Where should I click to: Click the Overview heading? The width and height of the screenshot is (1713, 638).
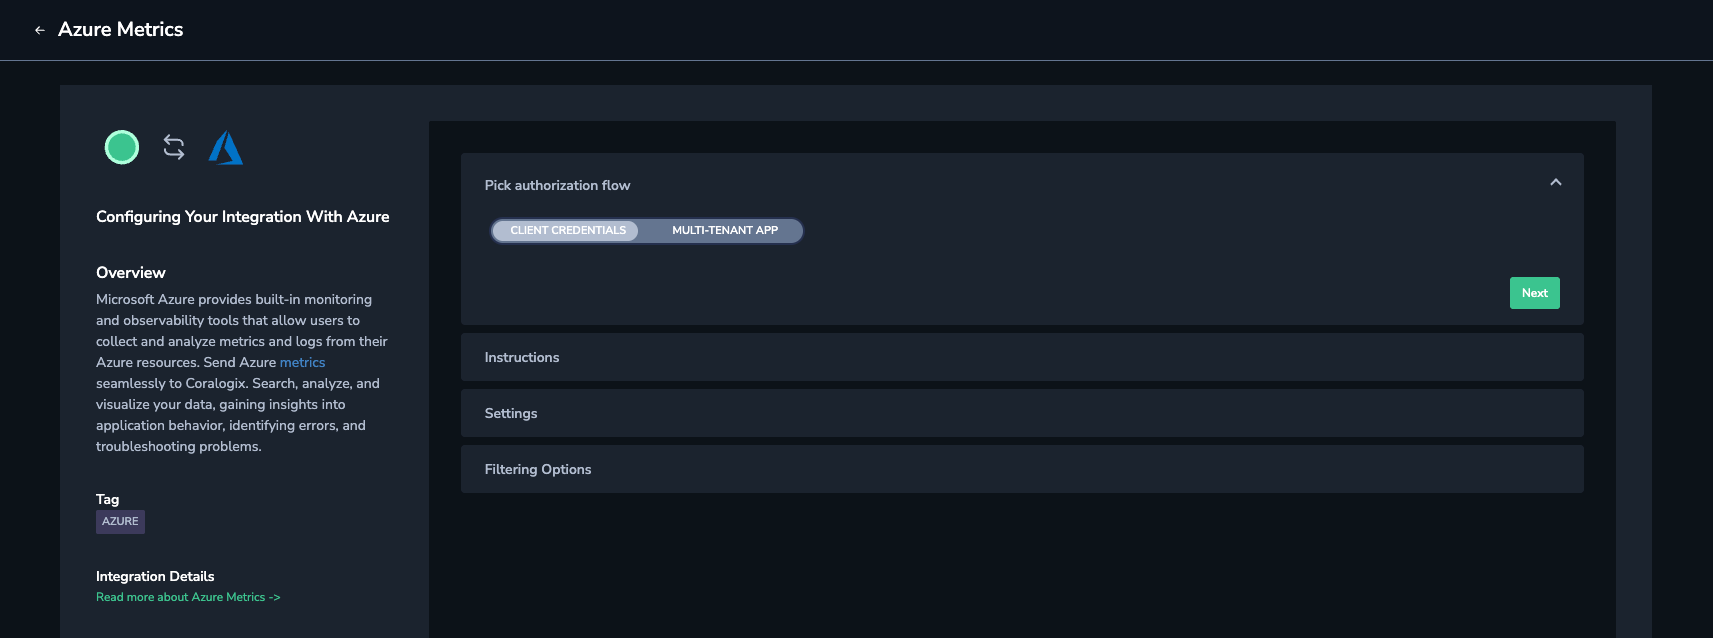tap(131, 273)
